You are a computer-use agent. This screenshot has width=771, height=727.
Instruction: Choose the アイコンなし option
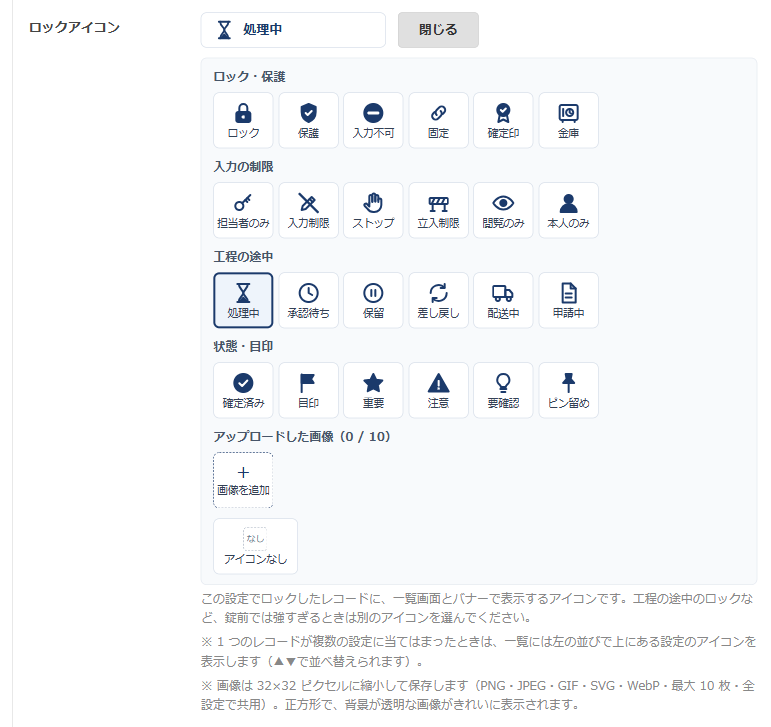pyautogui.click(x=255, y=546)
